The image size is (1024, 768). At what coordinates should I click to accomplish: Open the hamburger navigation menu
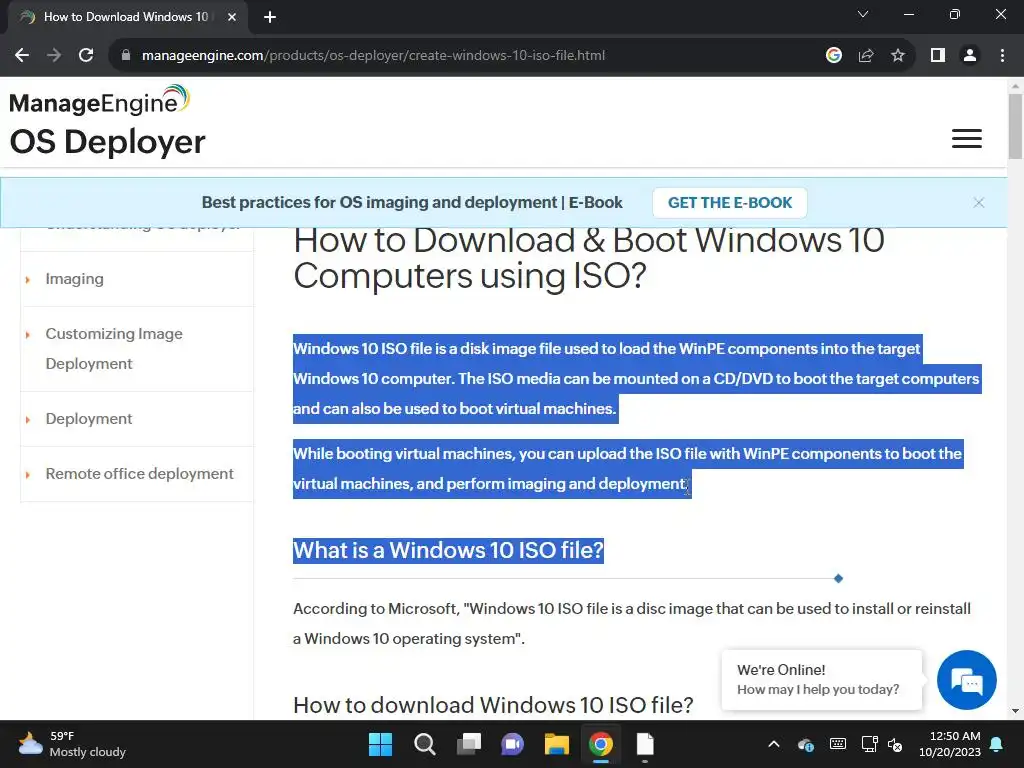967,138
